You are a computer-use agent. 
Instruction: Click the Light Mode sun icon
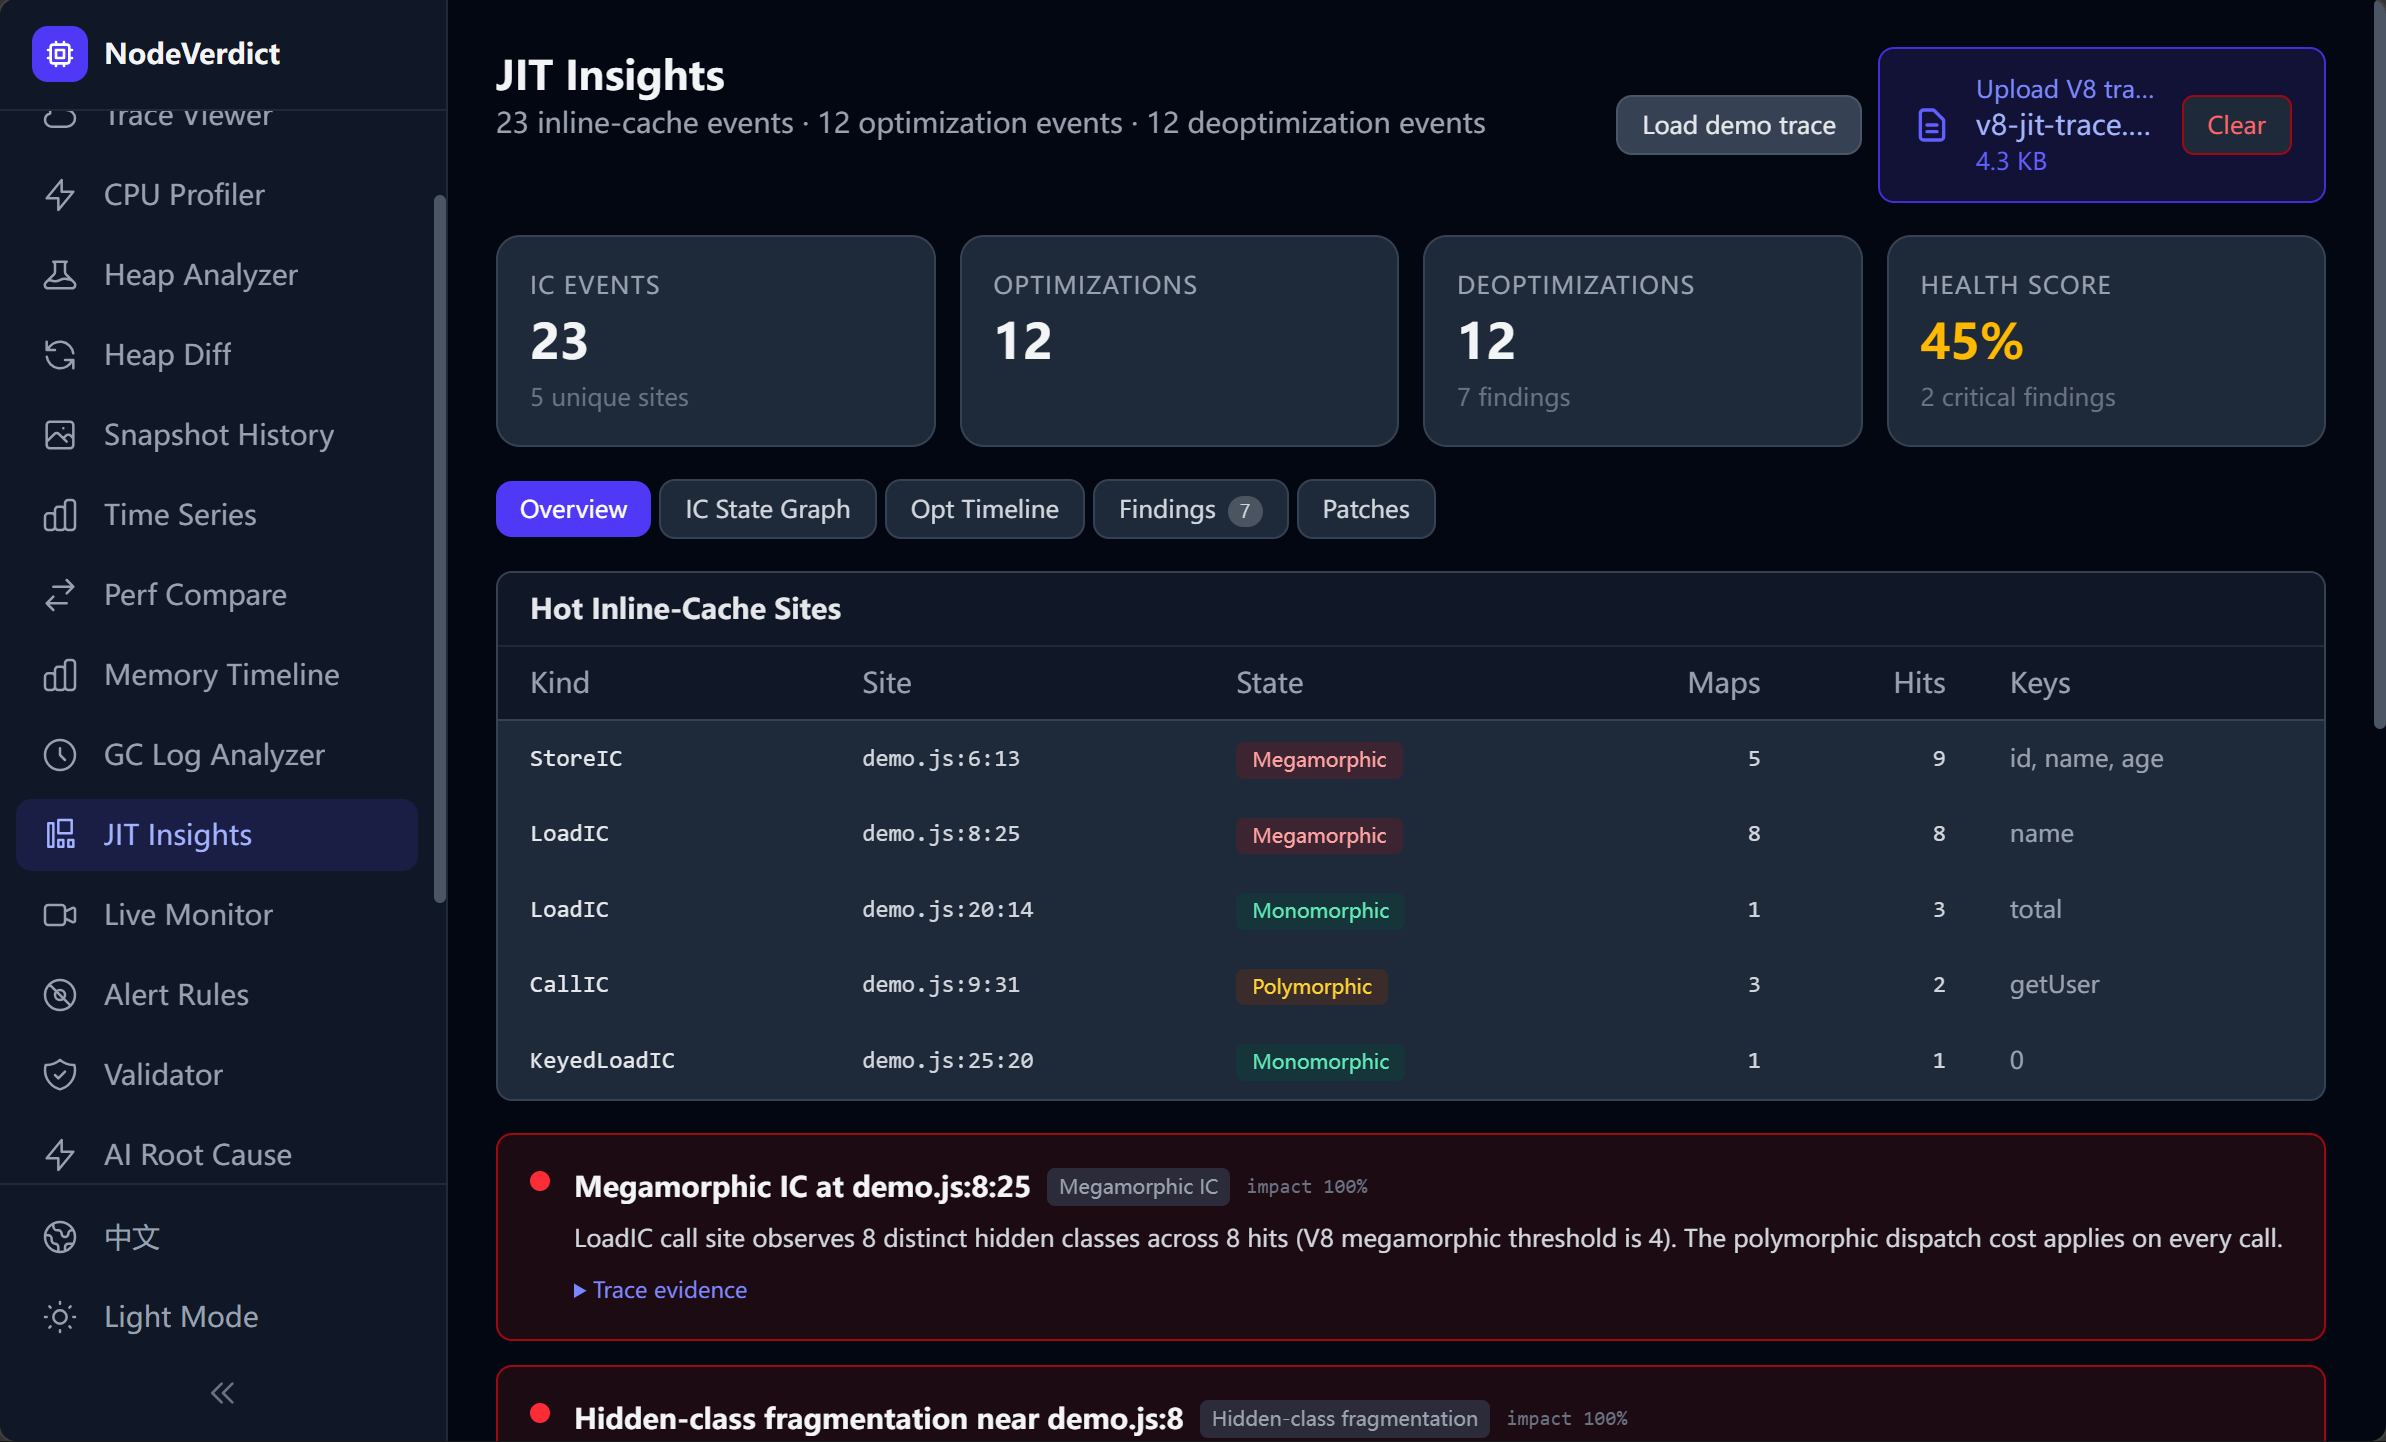click(x=60, y=1317)
